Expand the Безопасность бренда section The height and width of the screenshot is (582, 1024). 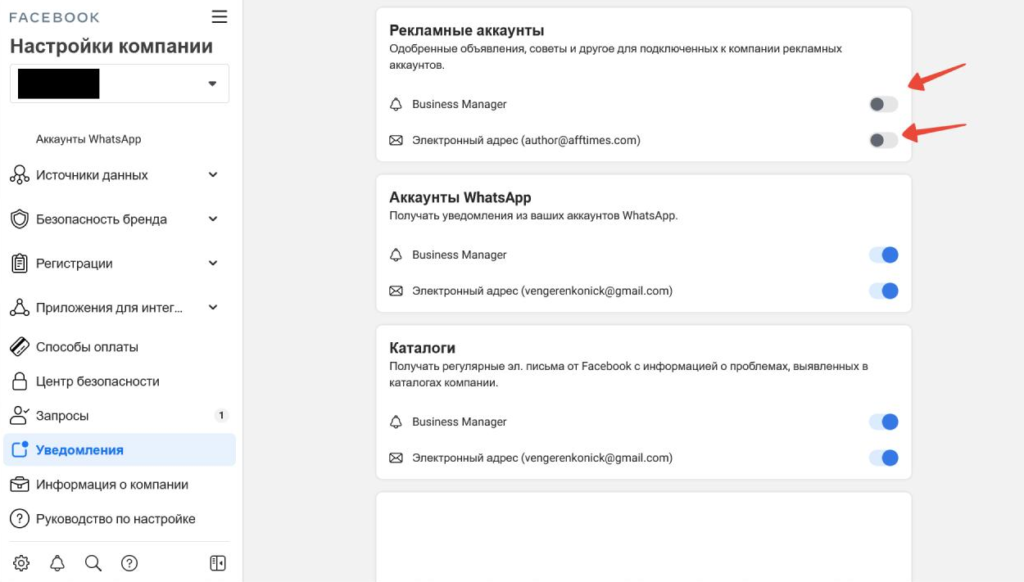pos(213,219)
